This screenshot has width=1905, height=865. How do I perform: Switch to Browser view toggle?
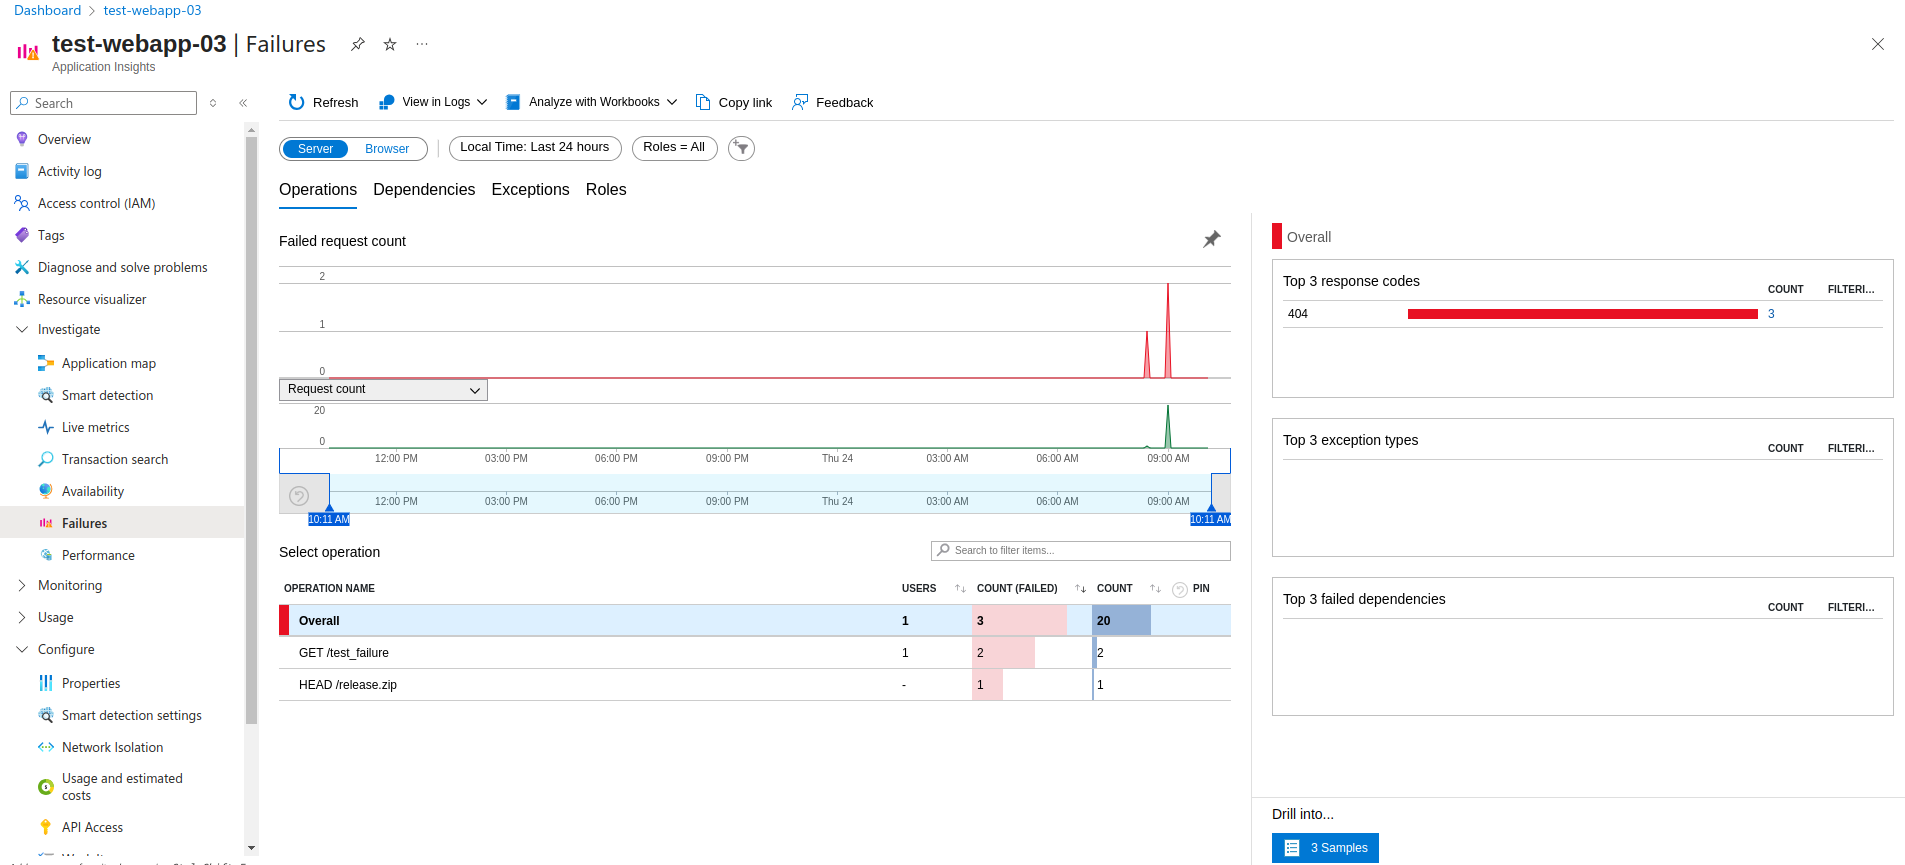[387, 149]
